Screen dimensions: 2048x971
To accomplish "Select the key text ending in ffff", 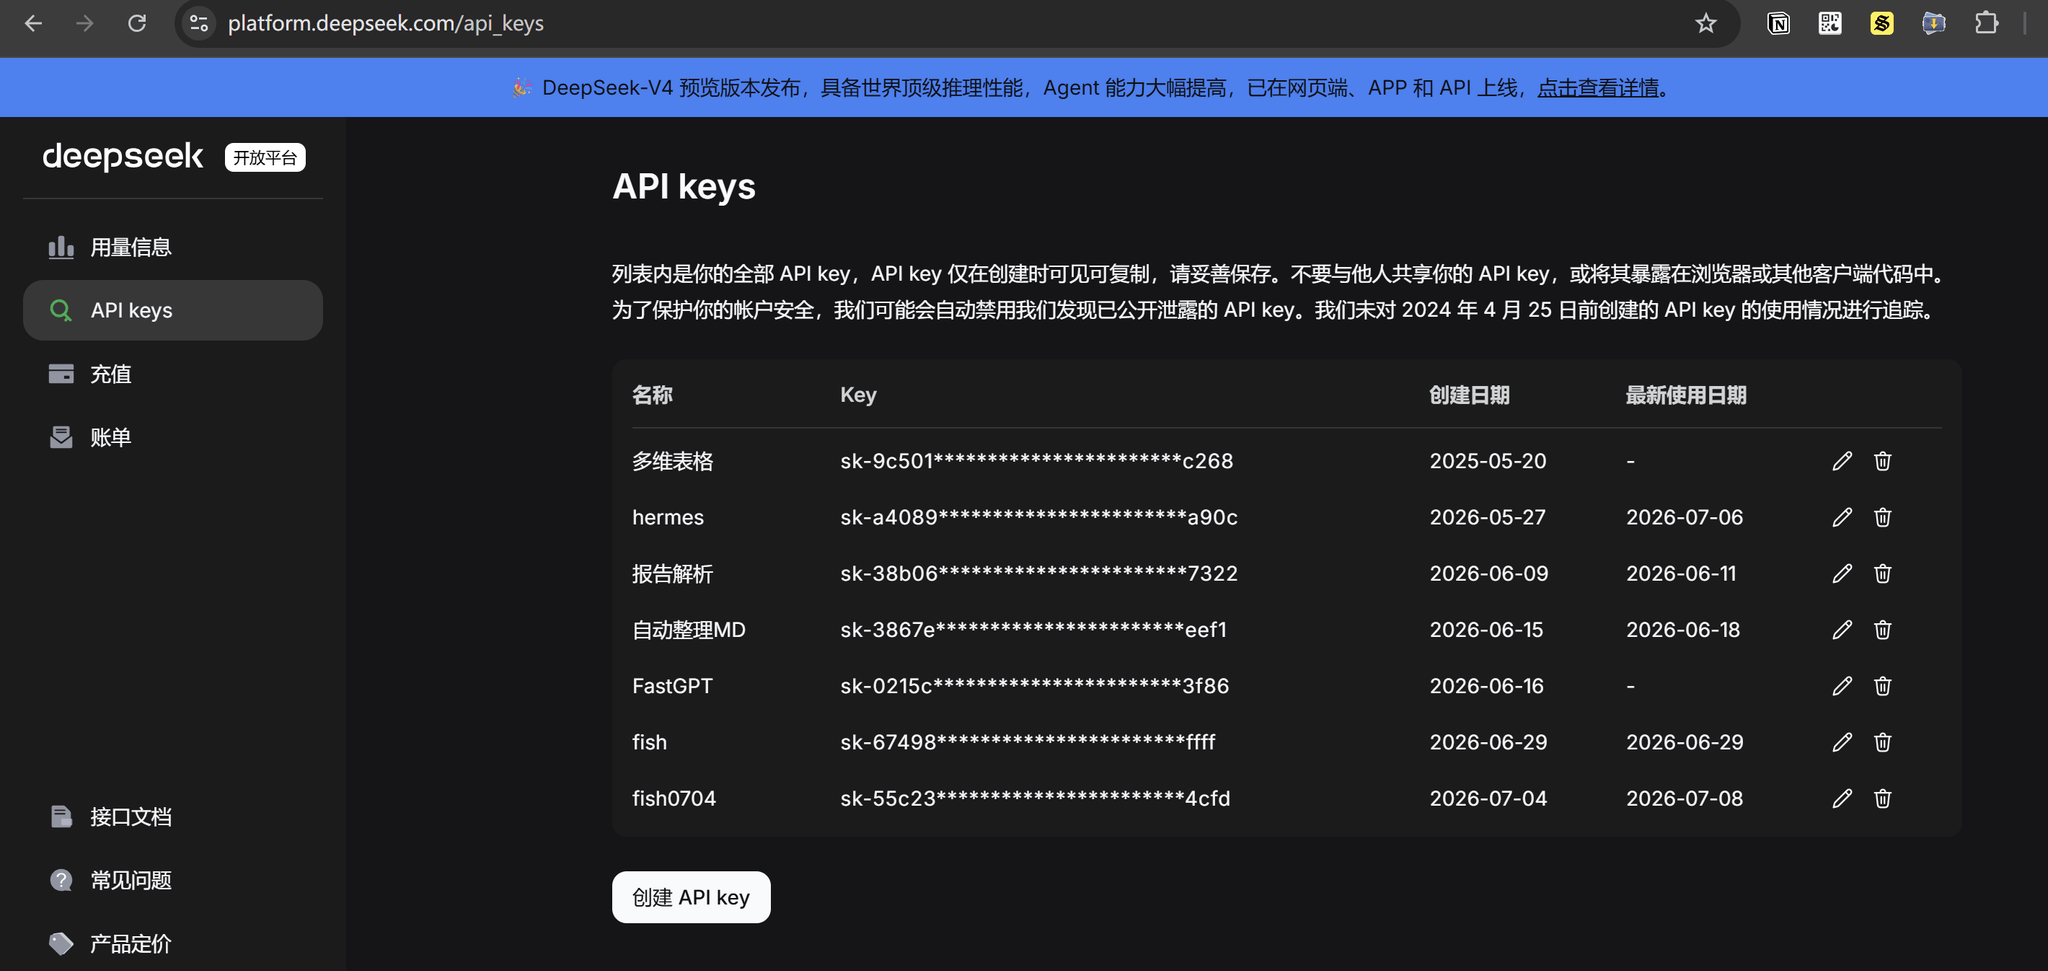I will point(1028,742).
